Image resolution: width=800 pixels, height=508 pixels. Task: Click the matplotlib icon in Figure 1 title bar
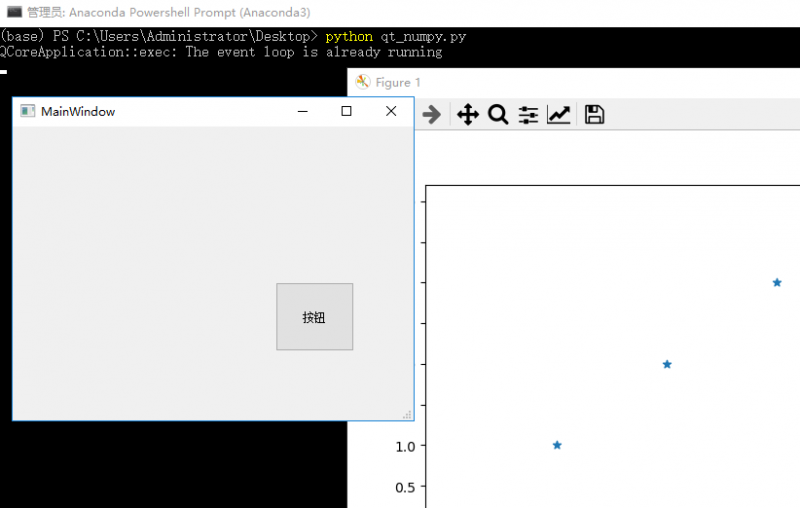tap(363, 82)
